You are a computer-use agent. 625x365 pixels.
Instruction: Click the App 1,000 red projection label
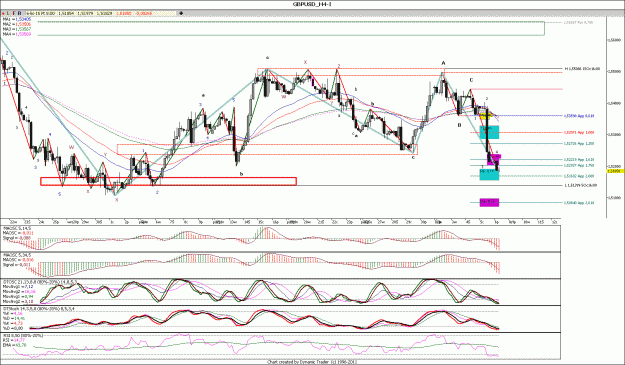click(x=579, y=132)
